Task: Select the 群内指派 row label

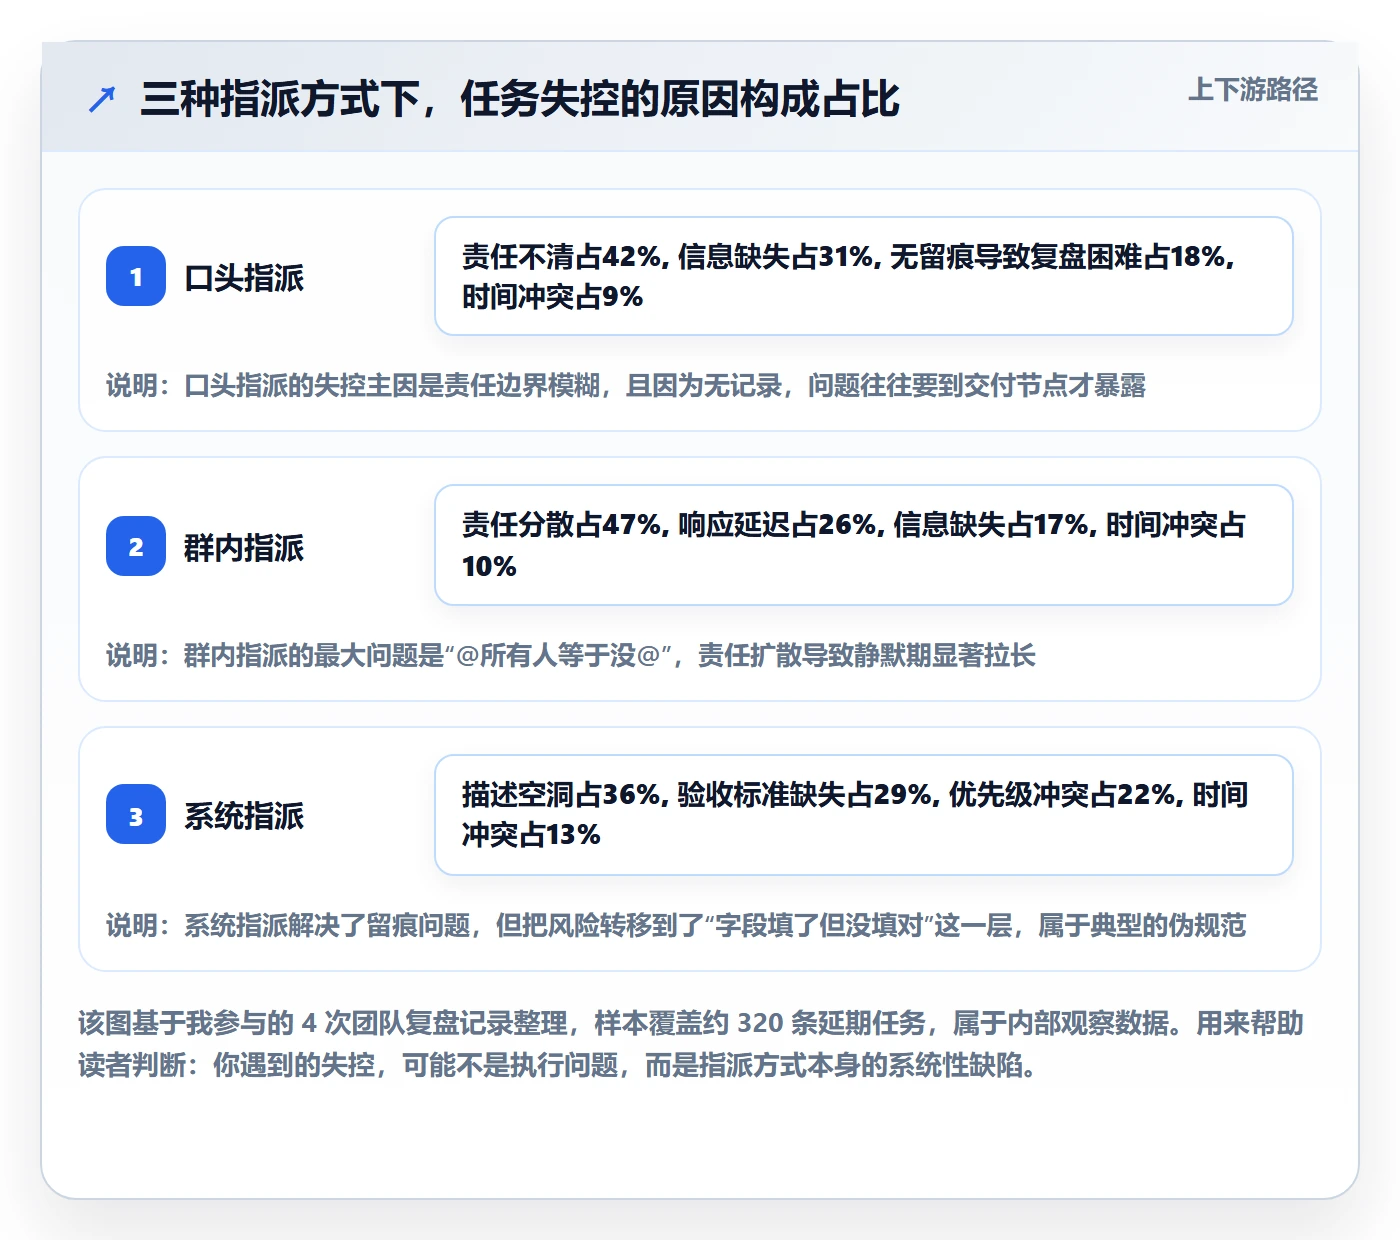Action: click(x=244, y=547)
